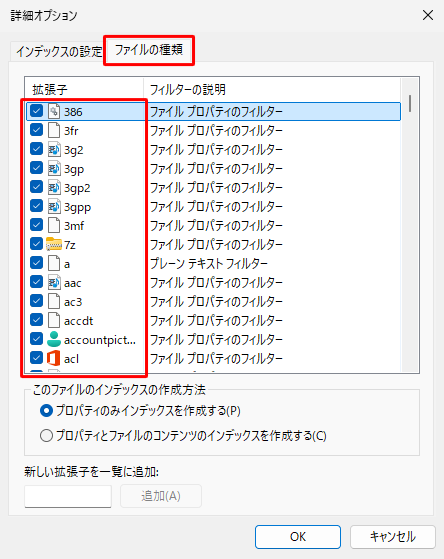Click the 追加(A) button

tap(161, 496)
